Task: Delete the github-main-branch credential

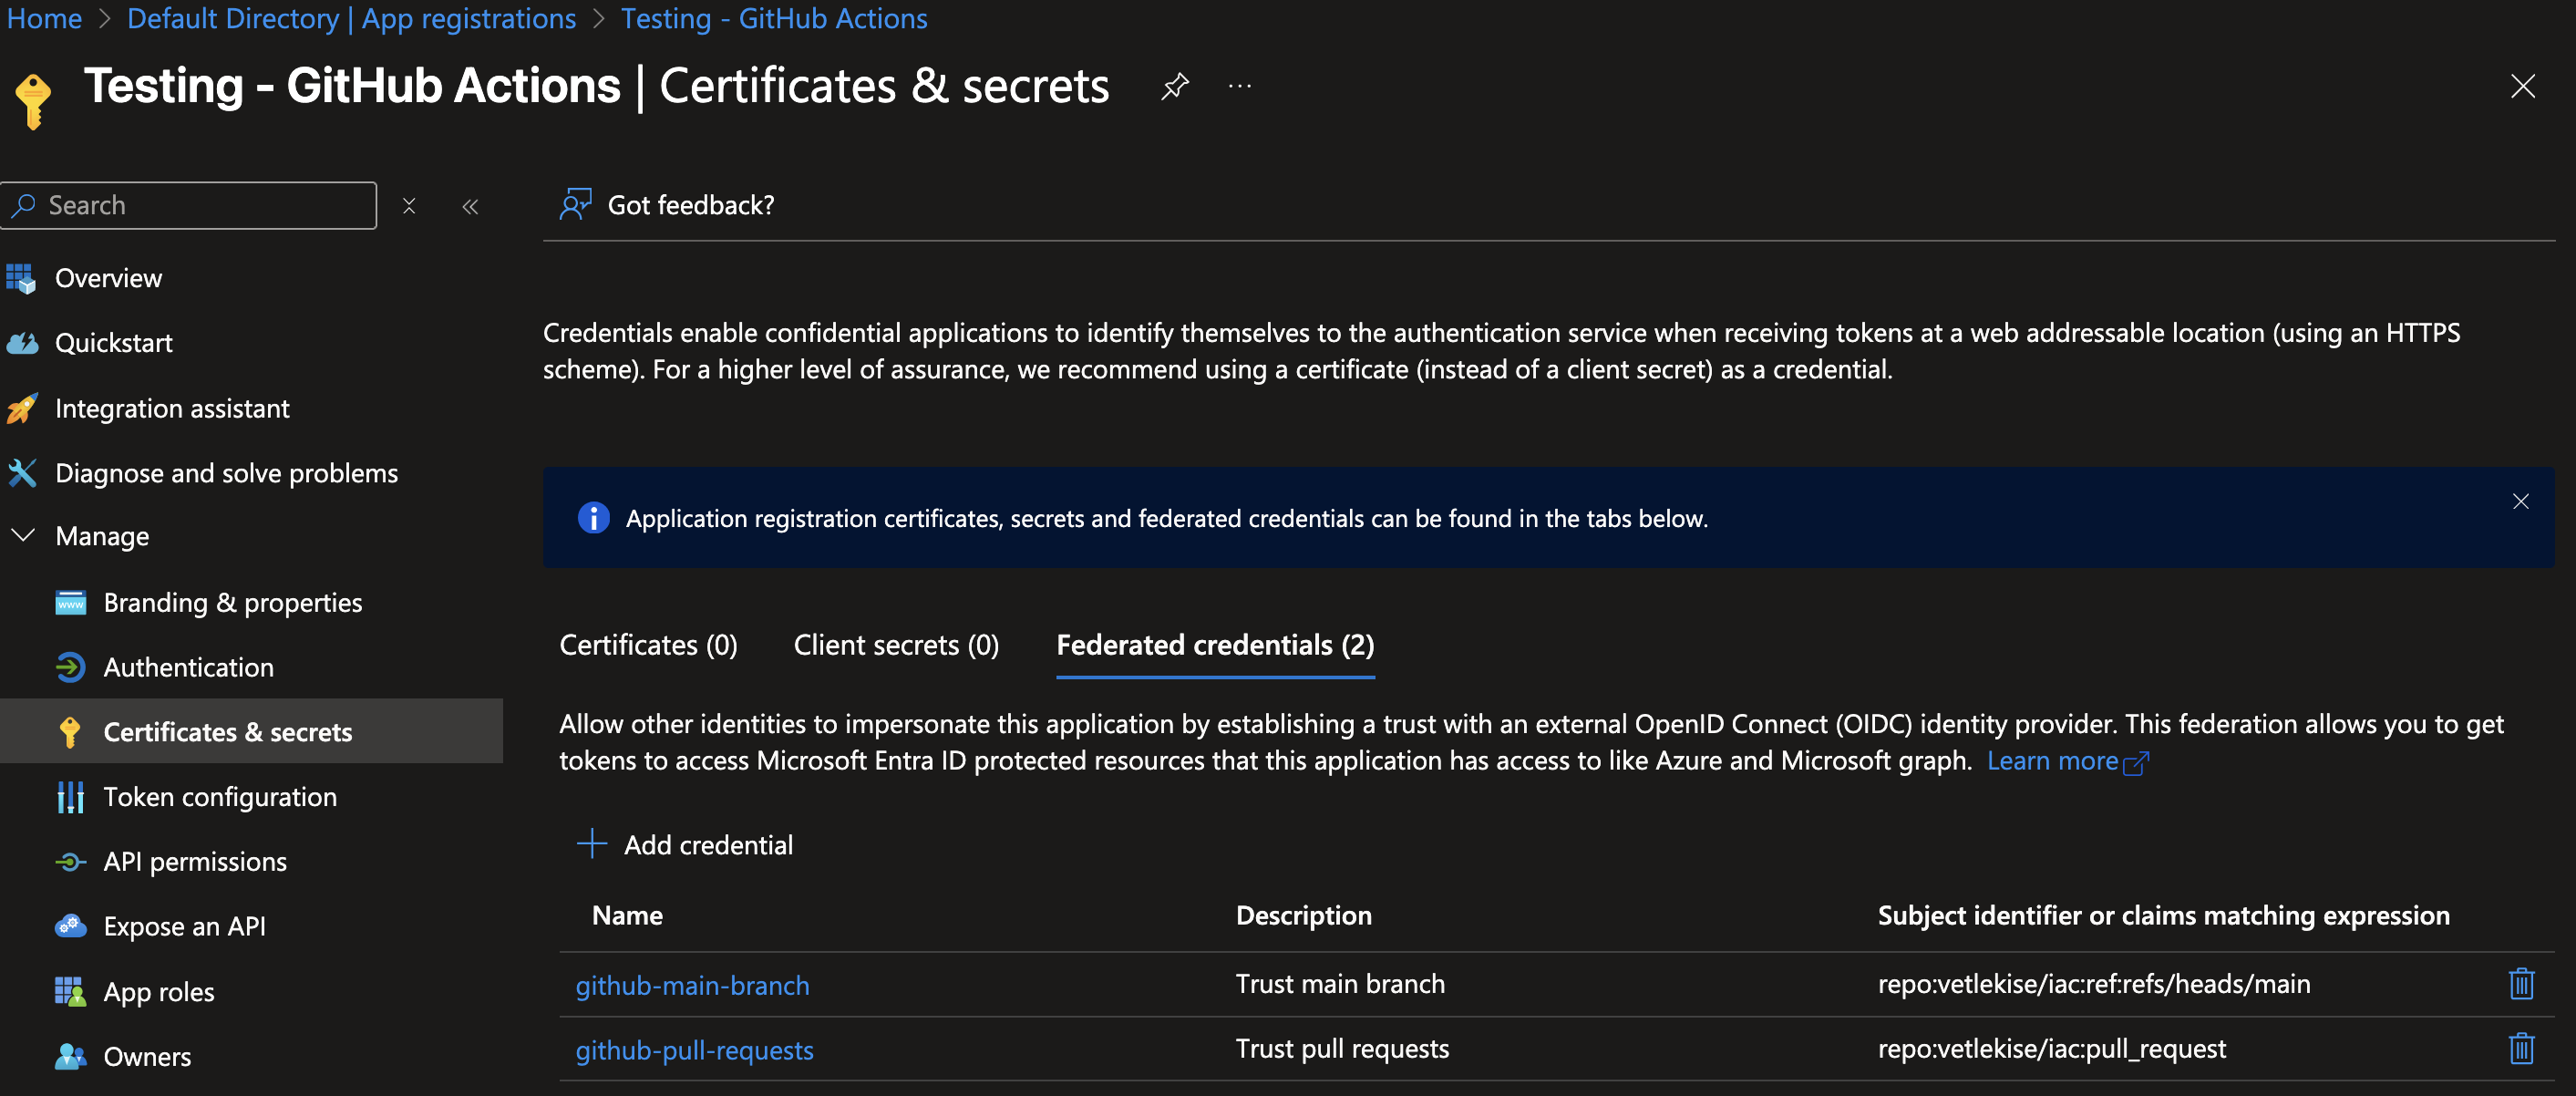Action: click(2520, 984)
